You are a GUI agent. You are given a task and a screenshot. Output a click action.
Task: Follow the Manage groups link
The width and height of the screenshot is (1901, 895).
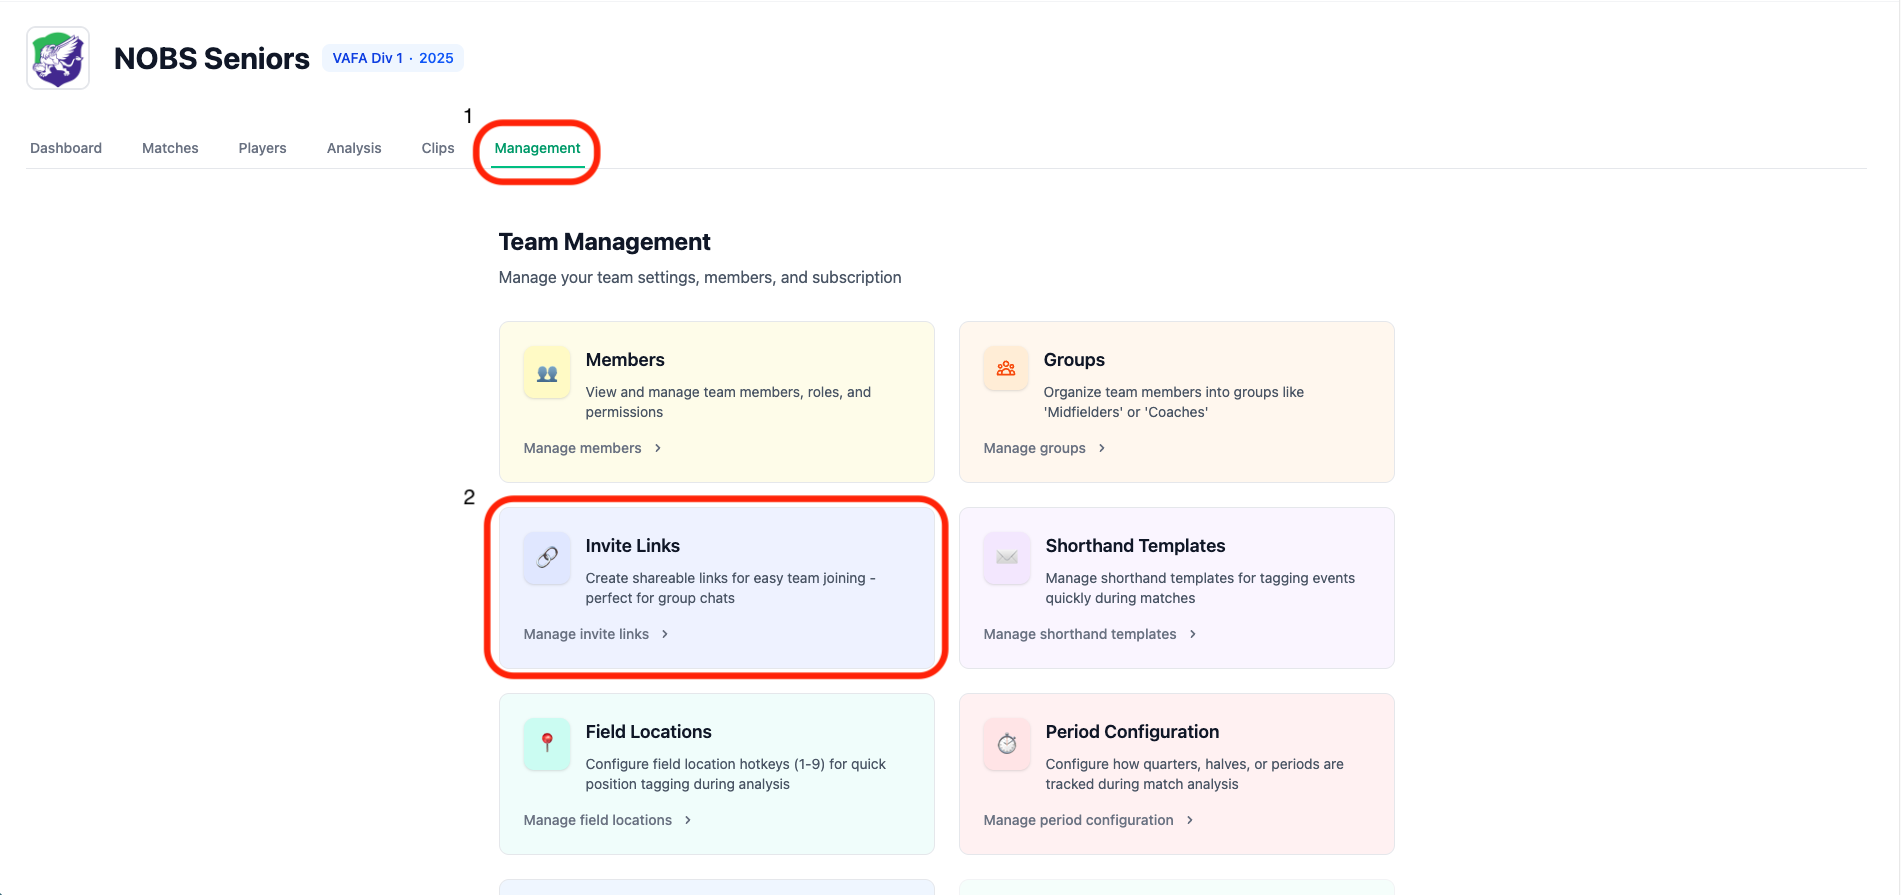click(x=1035, y=448)
